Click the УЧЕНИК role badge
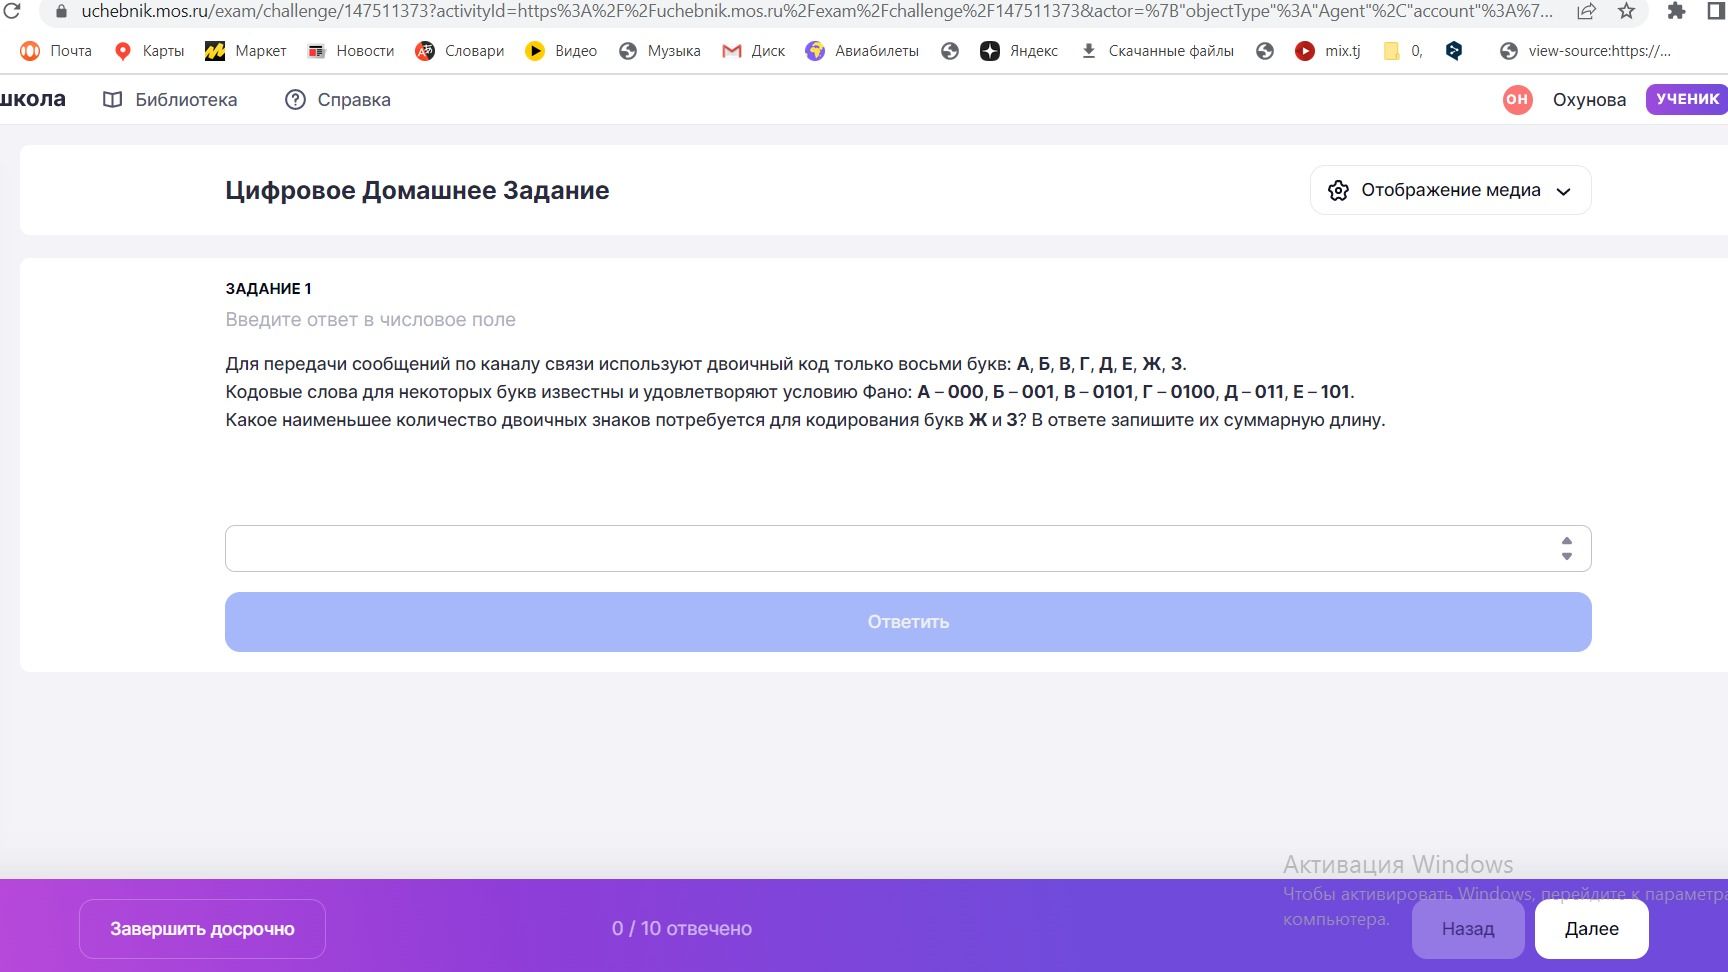1728x972 pixels. coord(1687,99)
